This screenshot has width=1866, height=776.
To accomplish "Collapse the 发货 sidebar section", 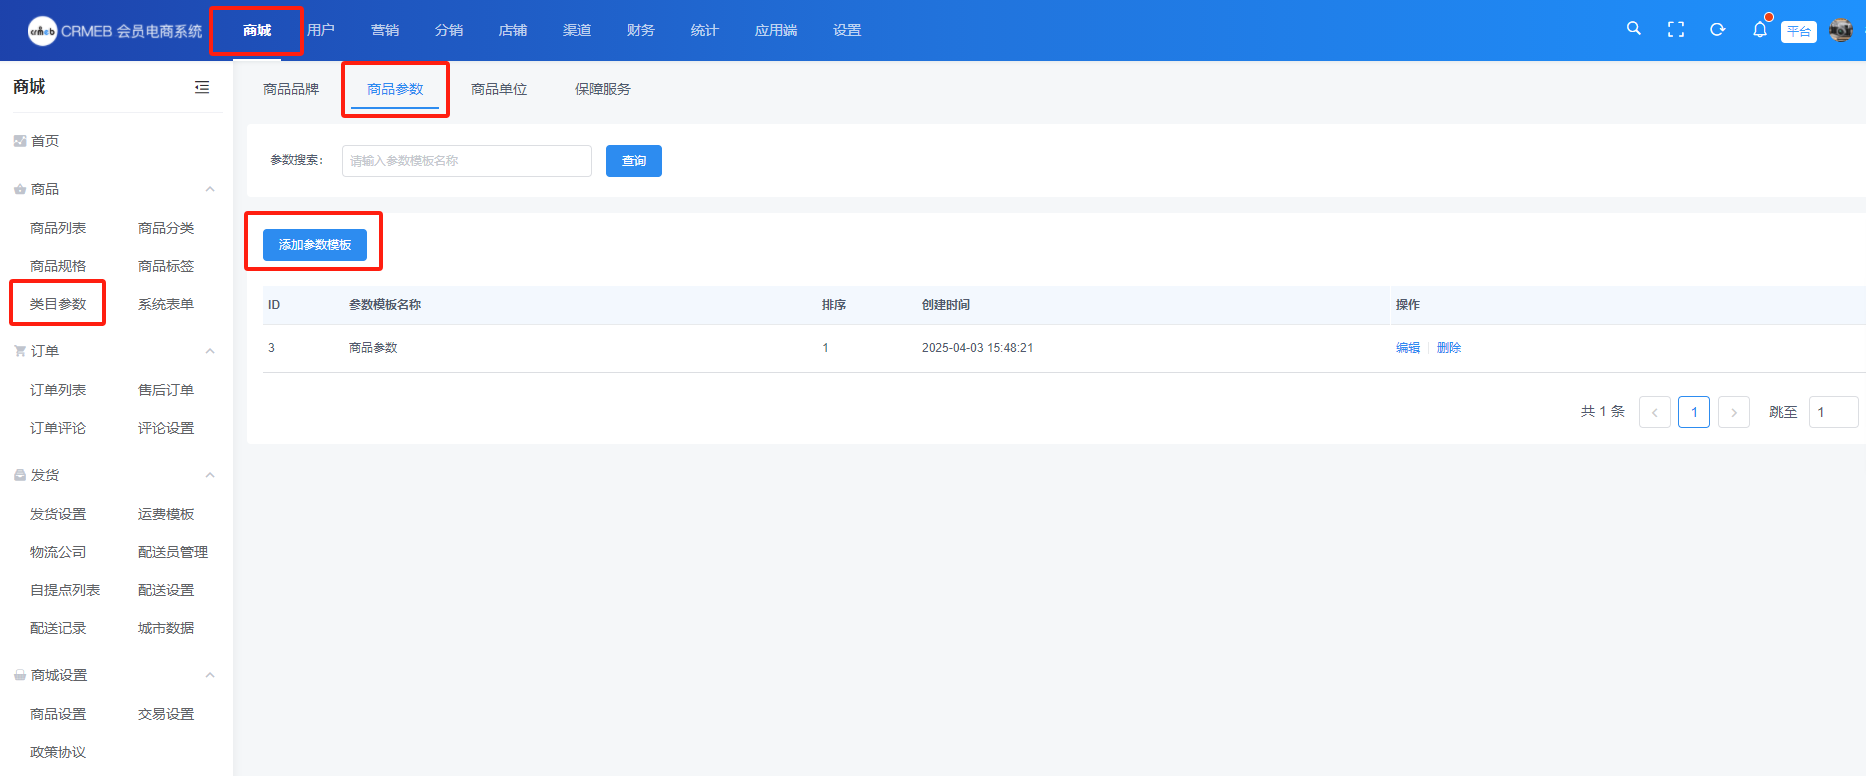I will (x=210, y=475).
